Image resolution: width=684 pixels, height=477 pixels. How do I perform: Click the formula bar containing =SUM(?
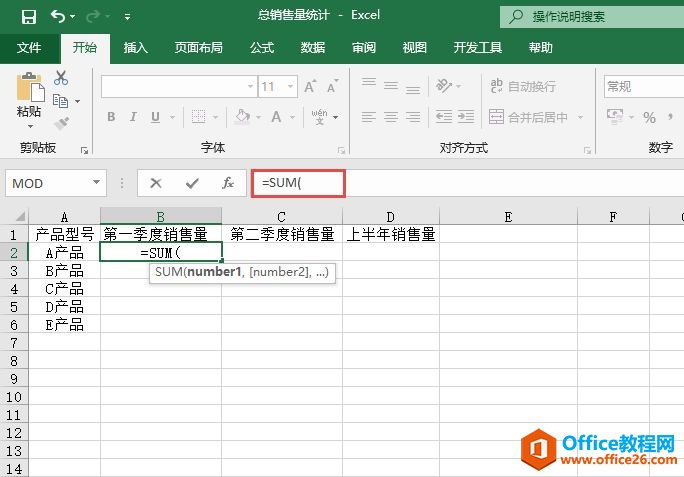(467, 183)
